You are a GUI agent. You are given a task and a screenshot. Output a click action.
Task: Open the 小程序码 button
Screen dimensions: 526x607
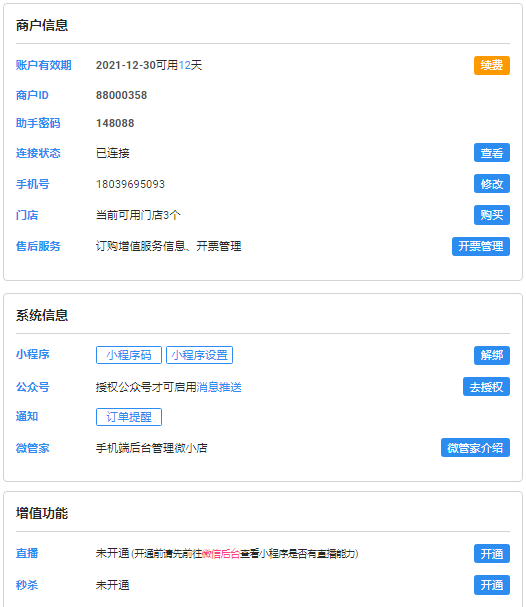(x=129, y=355)
